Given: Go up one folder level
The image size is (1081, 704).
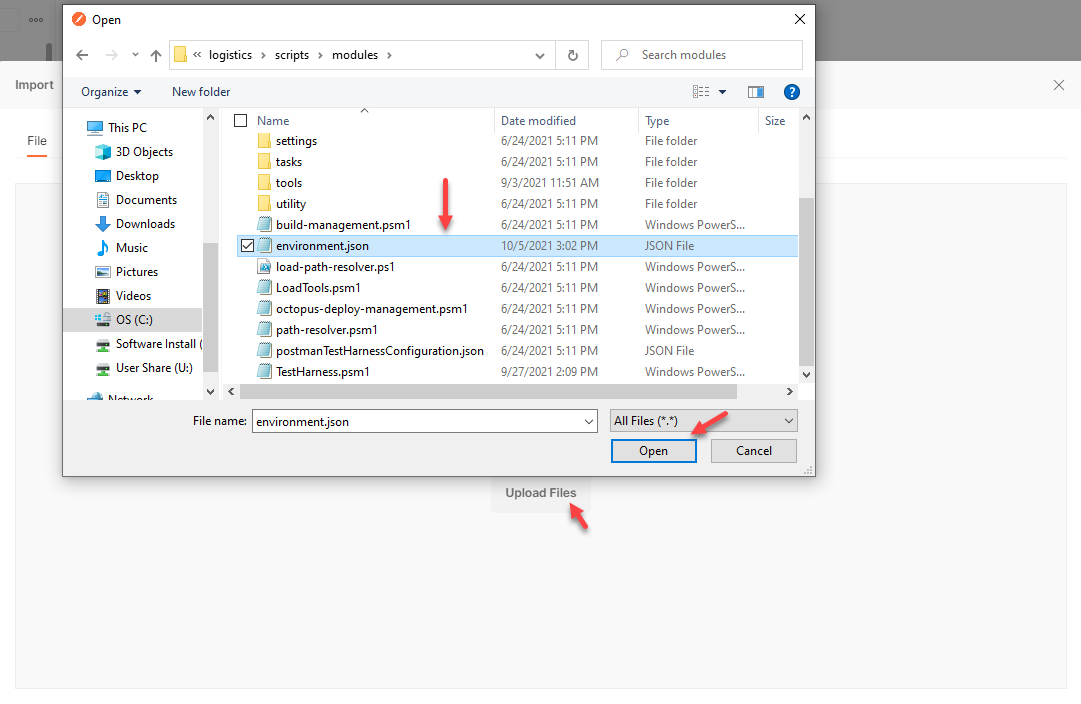Looking at the screenshot, I should (x=156, y=55).
